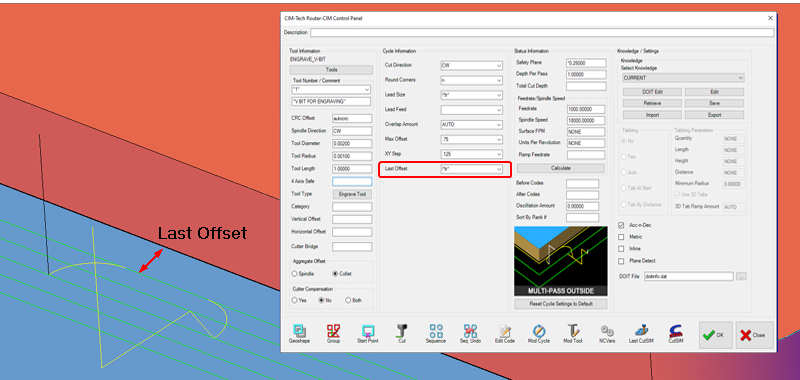Image resolution: width=800 pixels, height=380 pixels.
Task: Click the Retrieve button
Action: [652, 103]
